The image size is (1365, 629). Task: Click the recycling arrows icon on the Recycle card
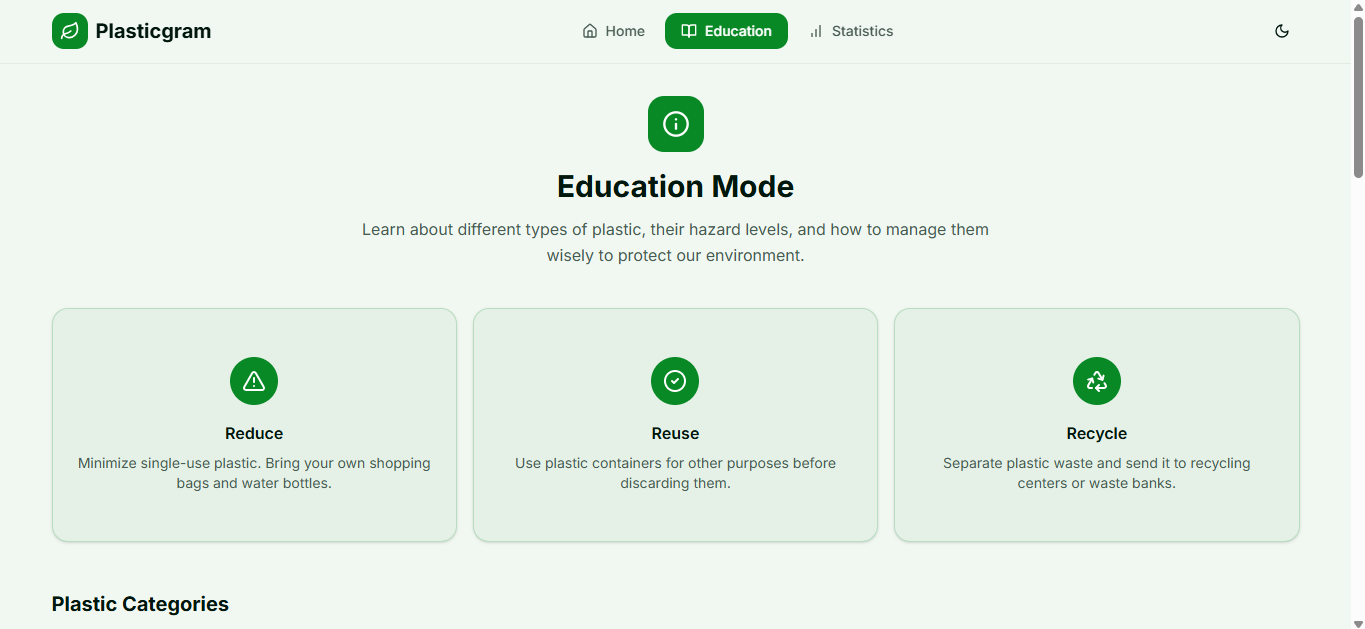tap(1097, 381)
